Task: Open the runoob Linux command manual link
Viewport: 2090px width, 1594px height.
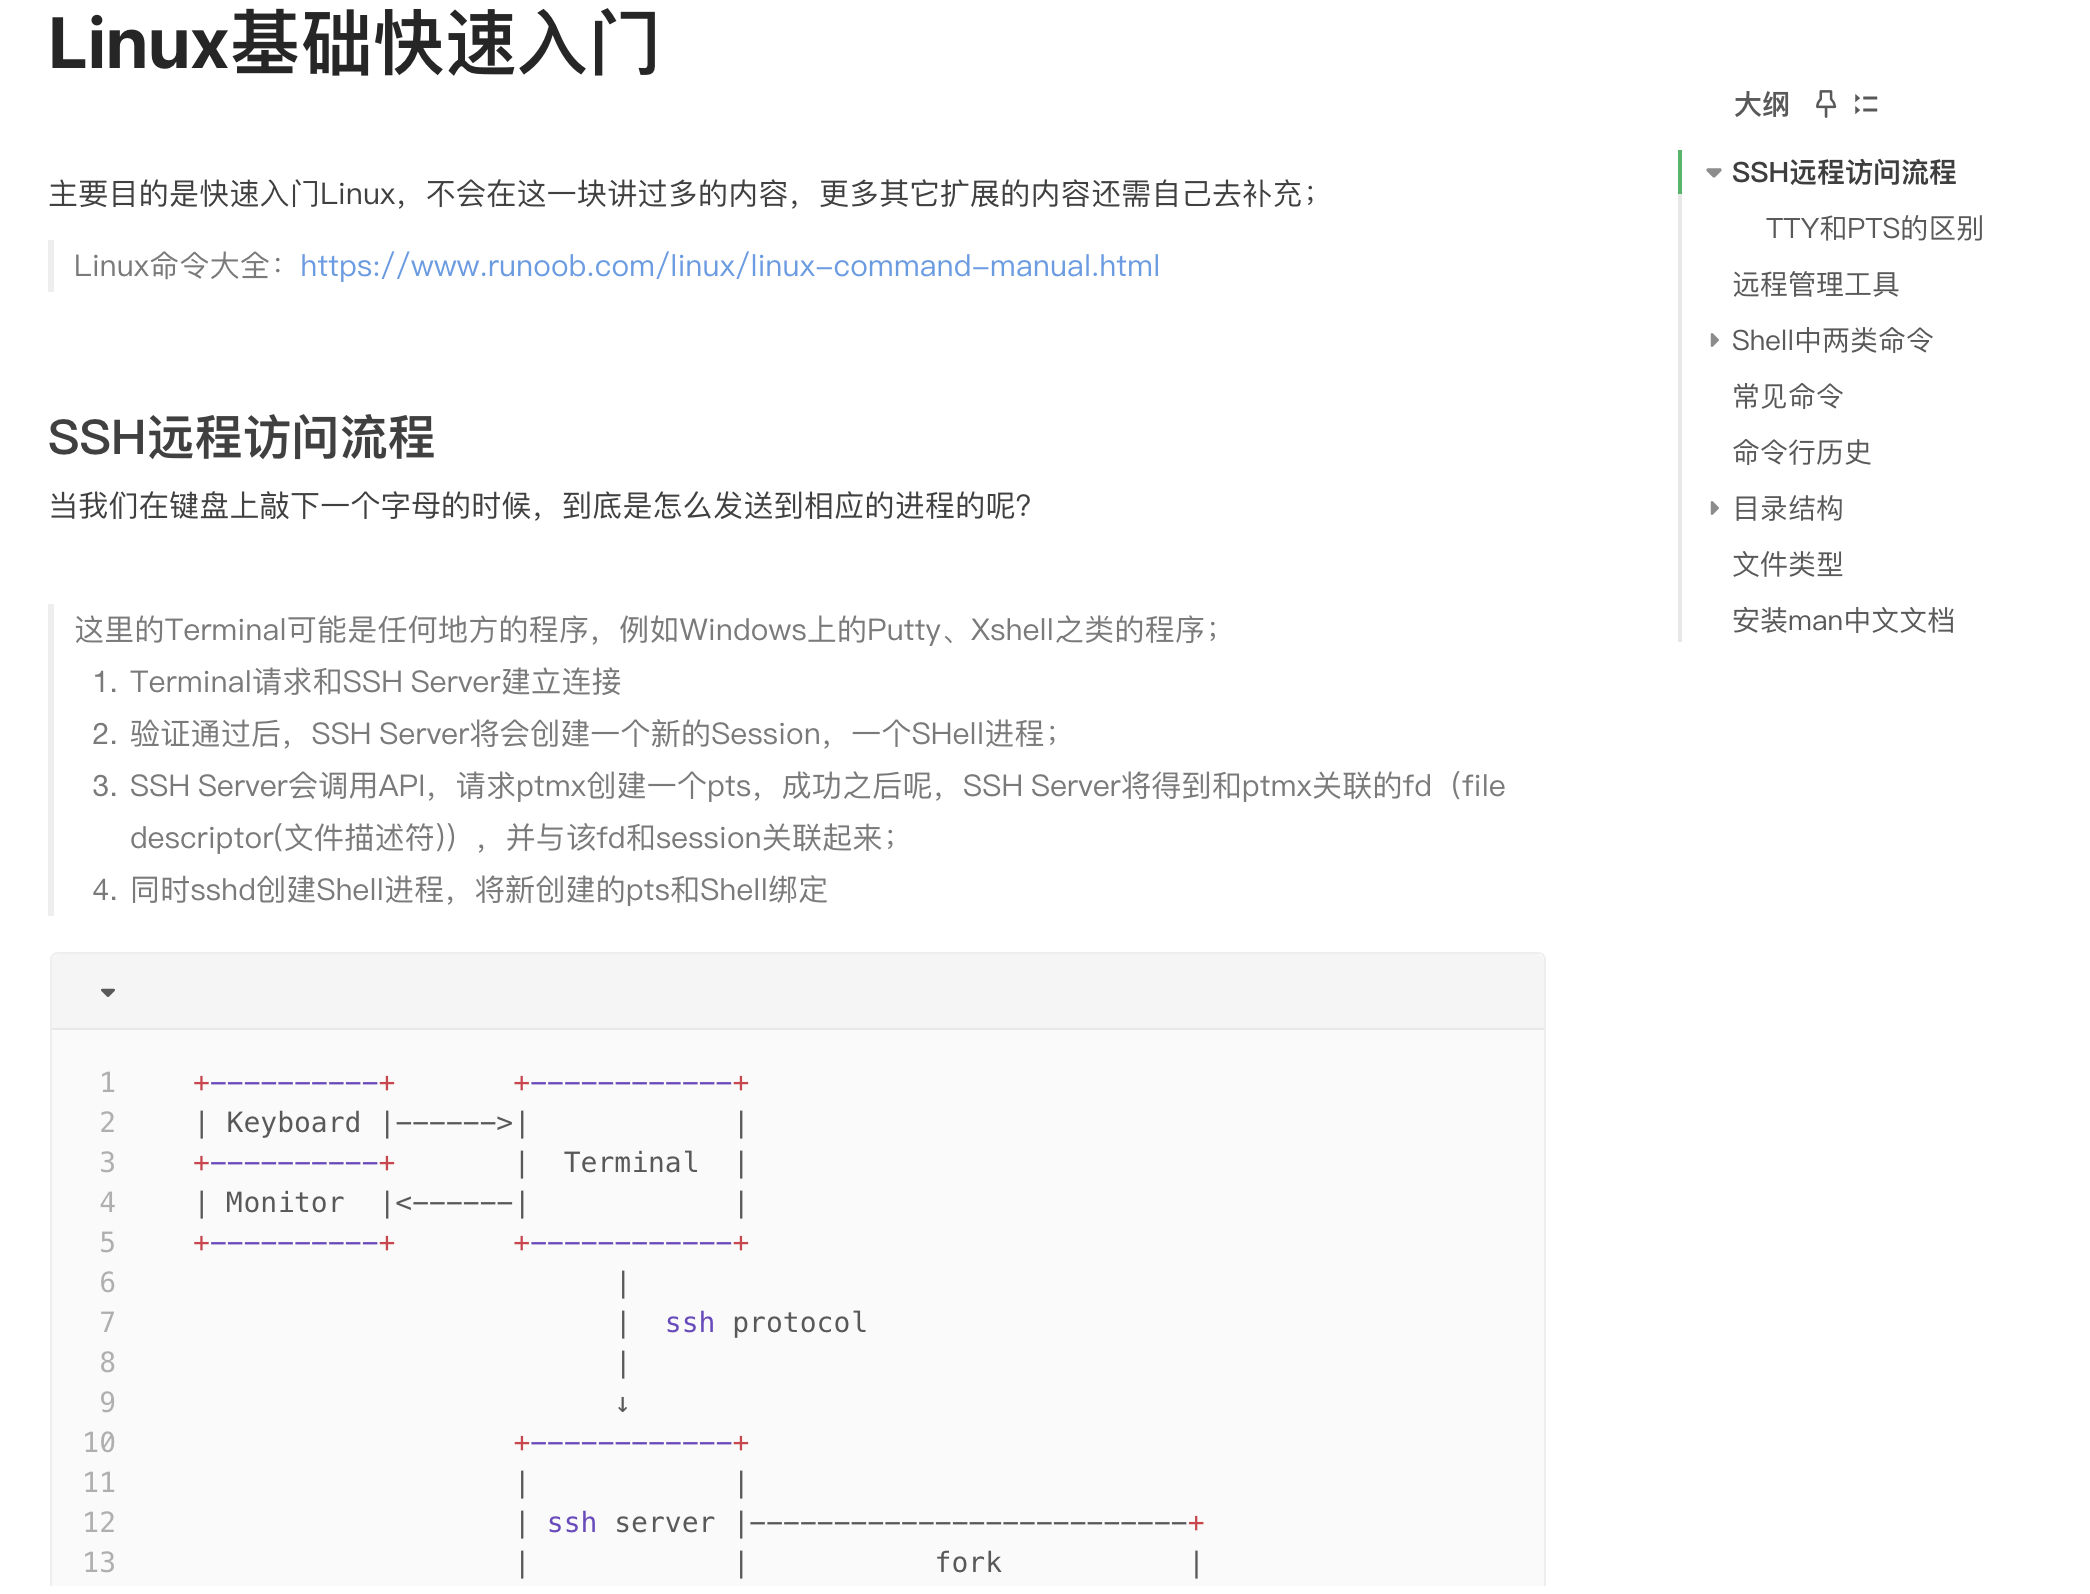Action: [x=729, y=266]
